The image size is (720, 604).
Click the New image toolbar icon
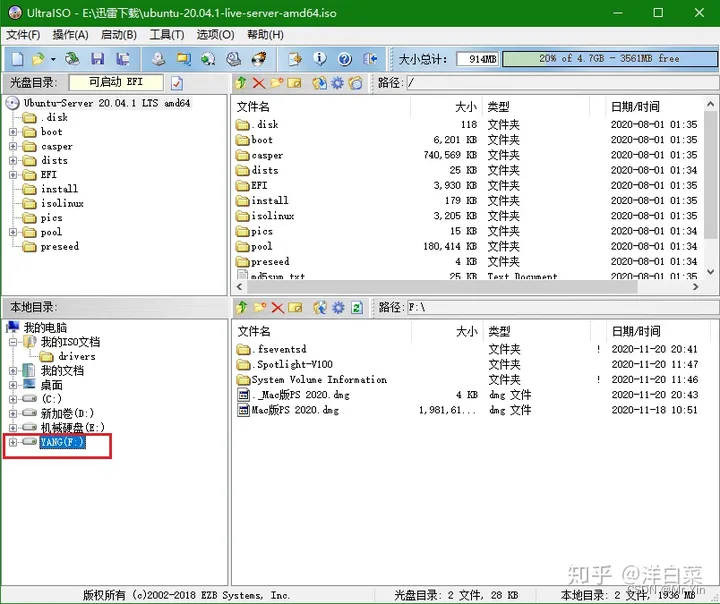17,59
